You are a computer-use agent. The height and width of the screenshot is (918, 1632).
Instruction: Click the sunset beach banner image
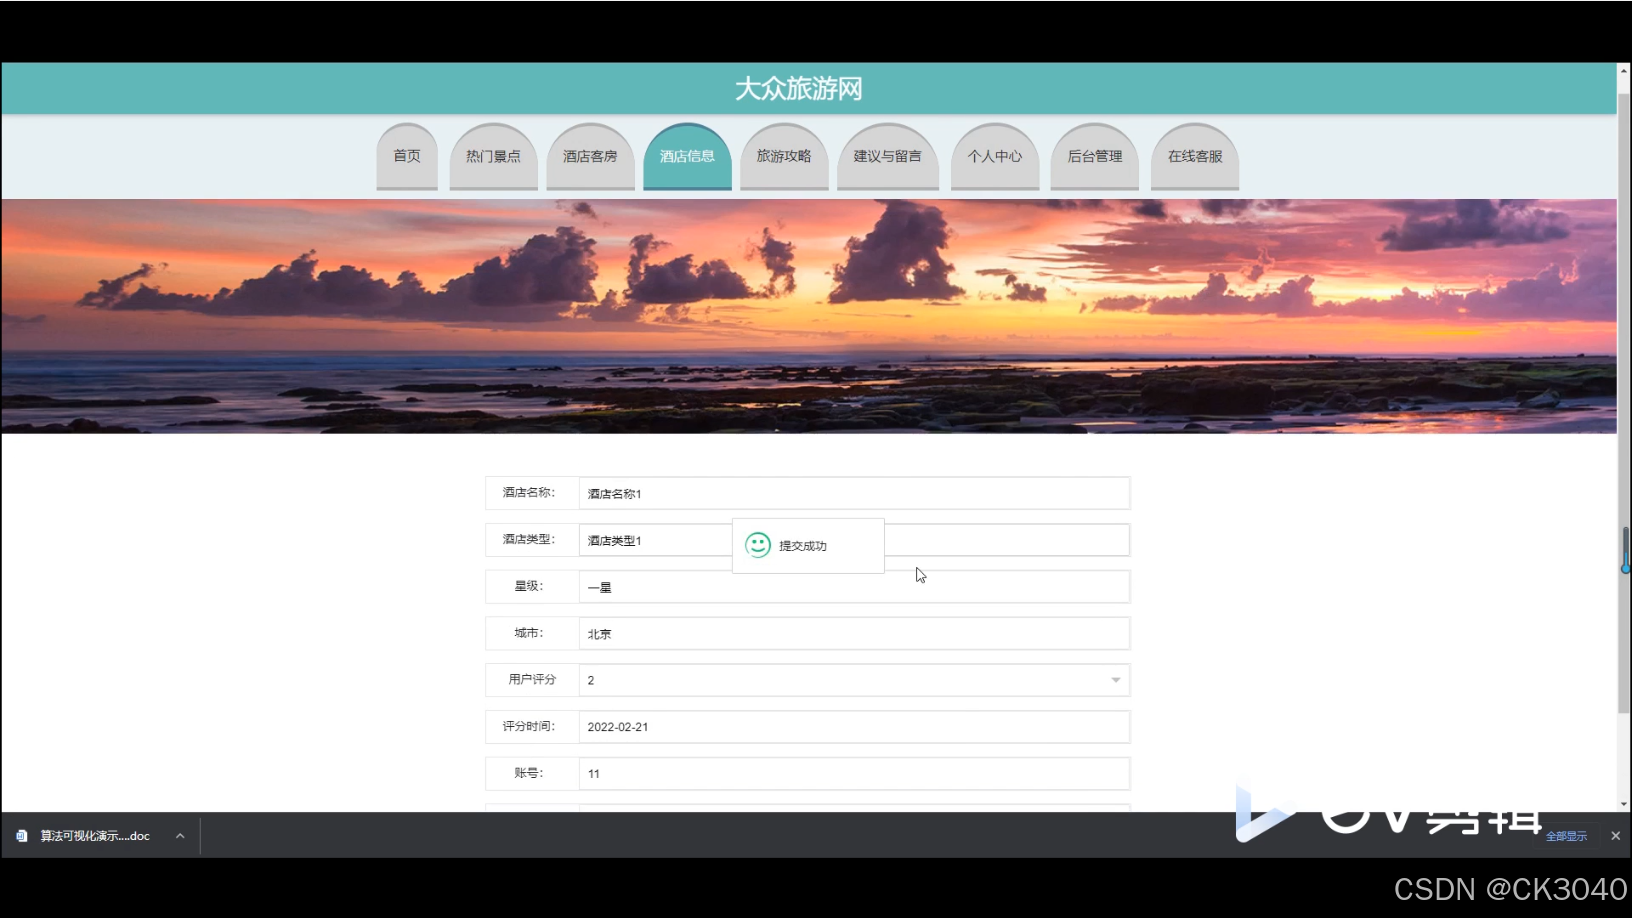coord(808,316)
